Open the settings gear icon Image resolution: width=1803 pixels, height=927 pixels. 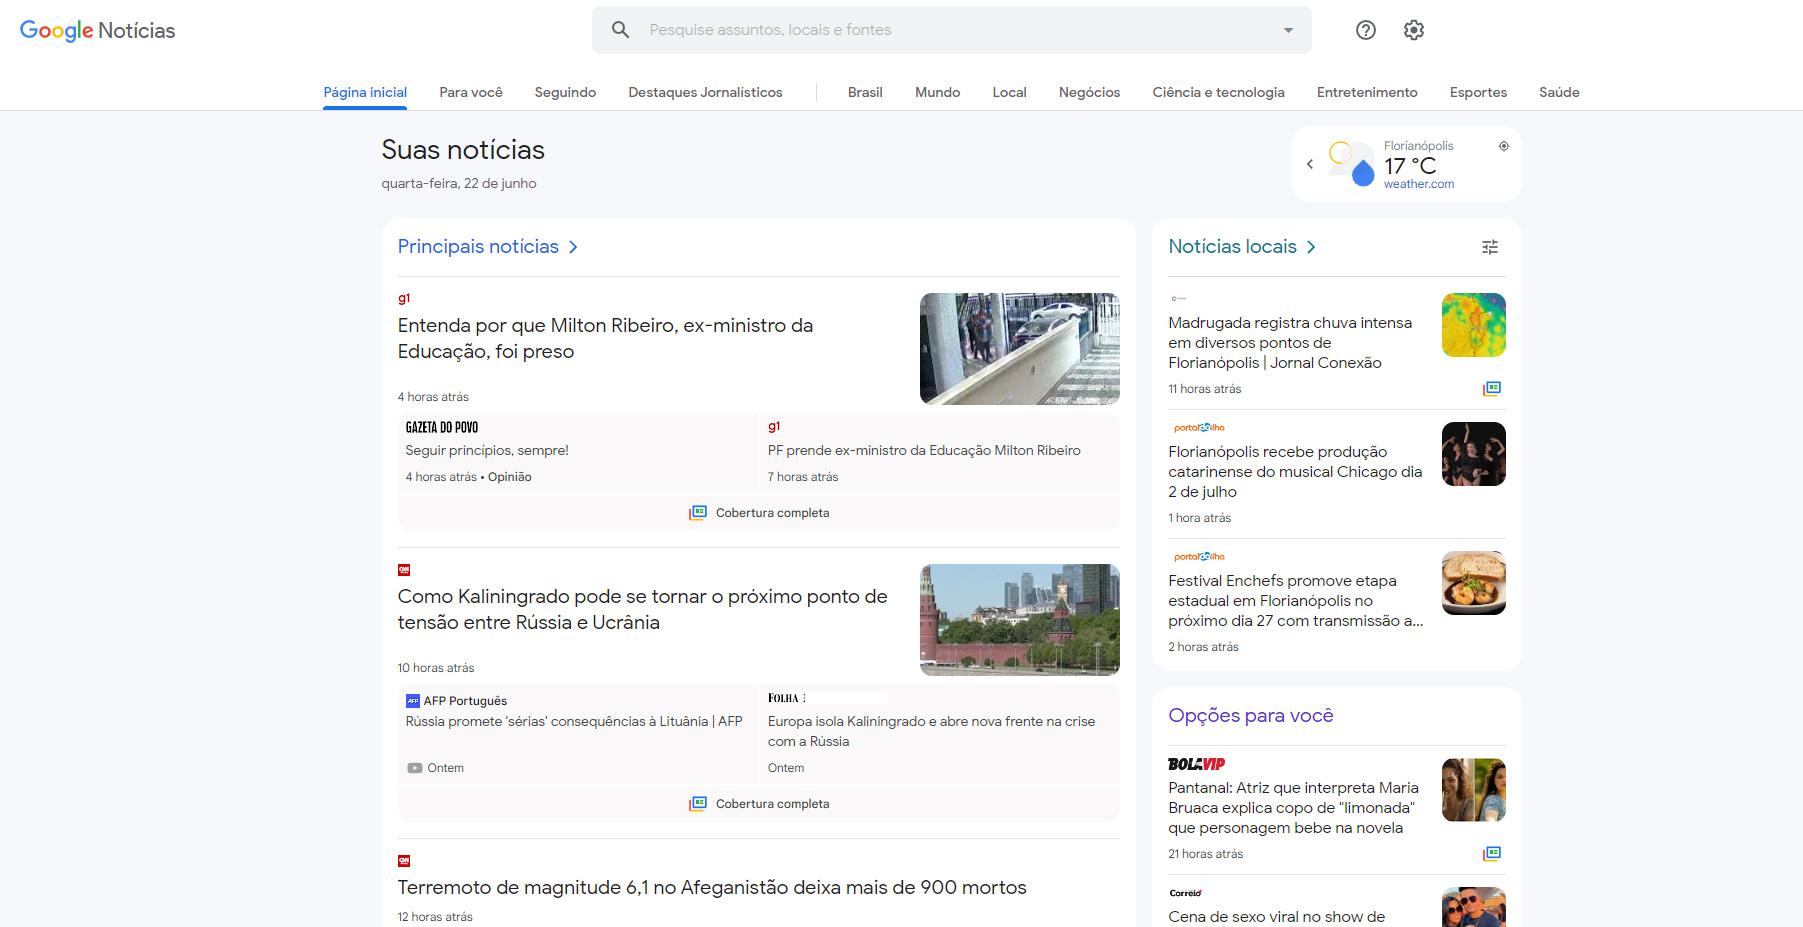click(1413, 30)
